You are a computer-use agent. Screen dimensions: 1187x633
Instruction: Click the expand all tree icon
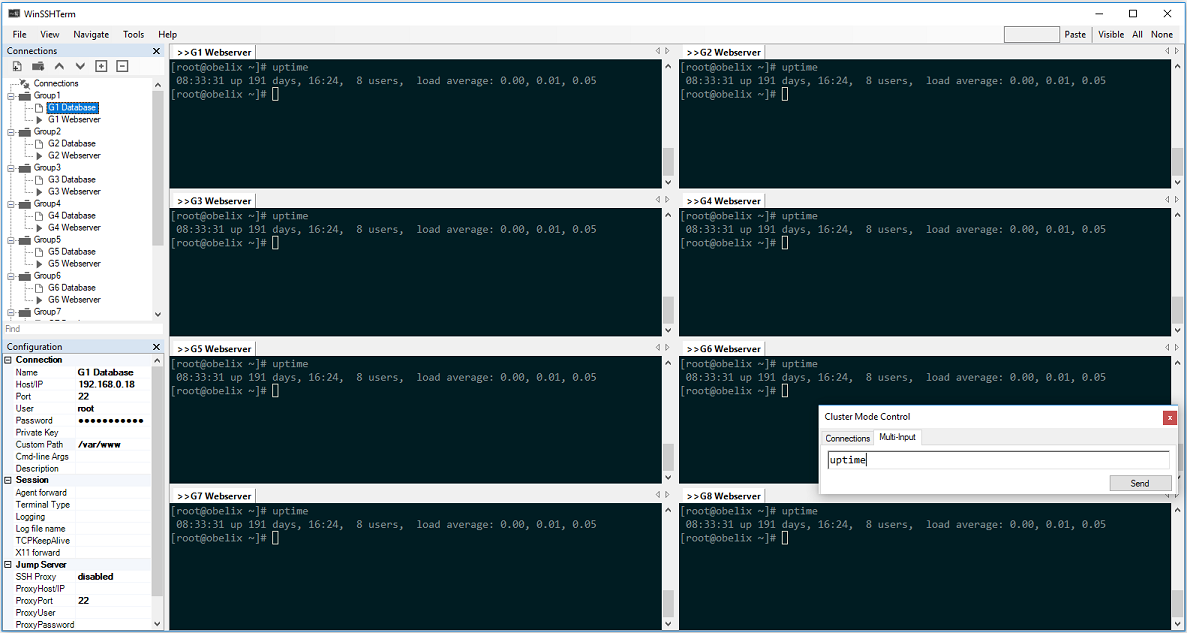tap(101, 67)
